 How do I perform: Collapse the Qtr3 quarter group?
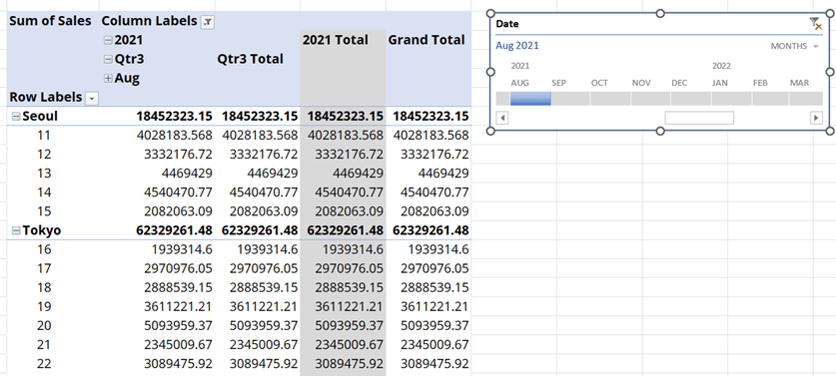point(108,59)
